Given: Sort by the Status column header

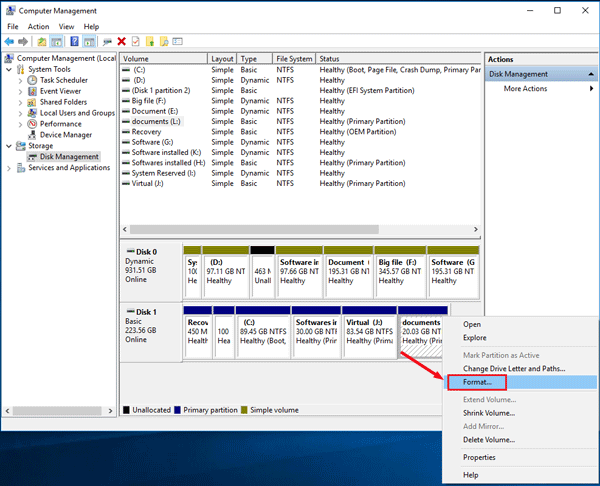Looking at the screenshot, I should 398,59.
